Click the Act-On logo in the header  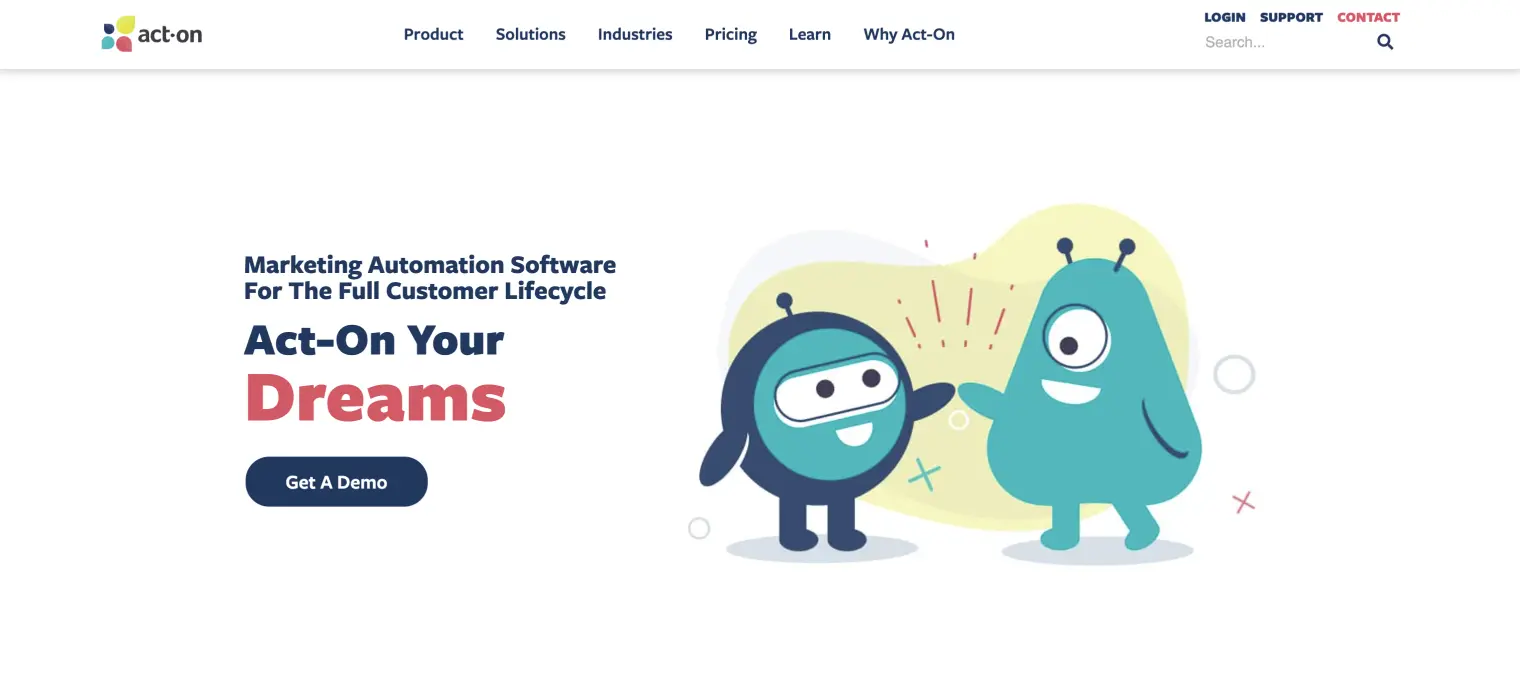pos(152,34)
